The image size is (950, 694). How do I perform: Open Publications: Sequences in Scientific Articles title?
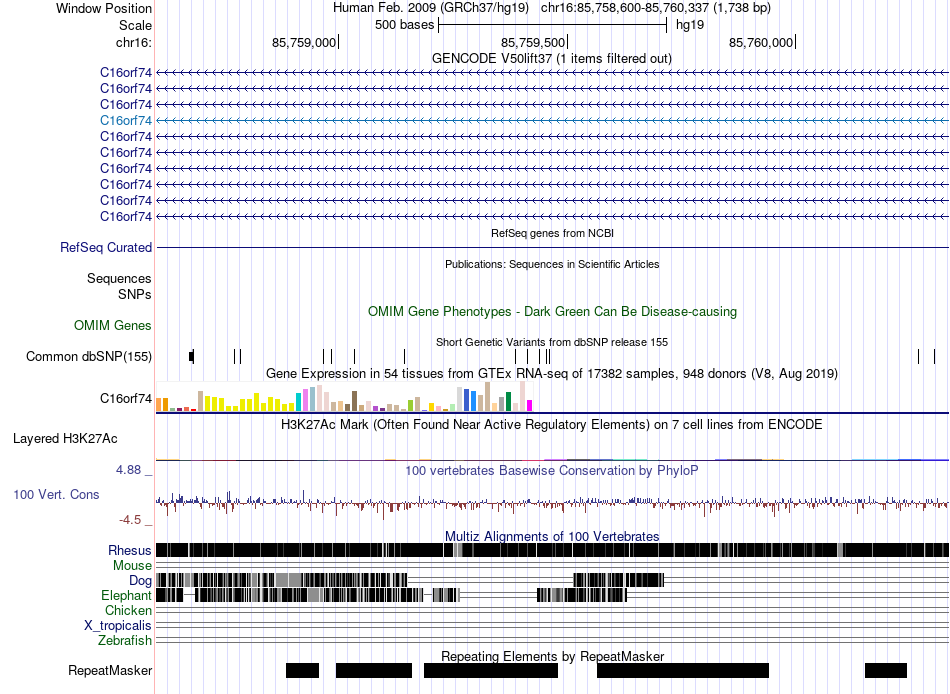552,264
